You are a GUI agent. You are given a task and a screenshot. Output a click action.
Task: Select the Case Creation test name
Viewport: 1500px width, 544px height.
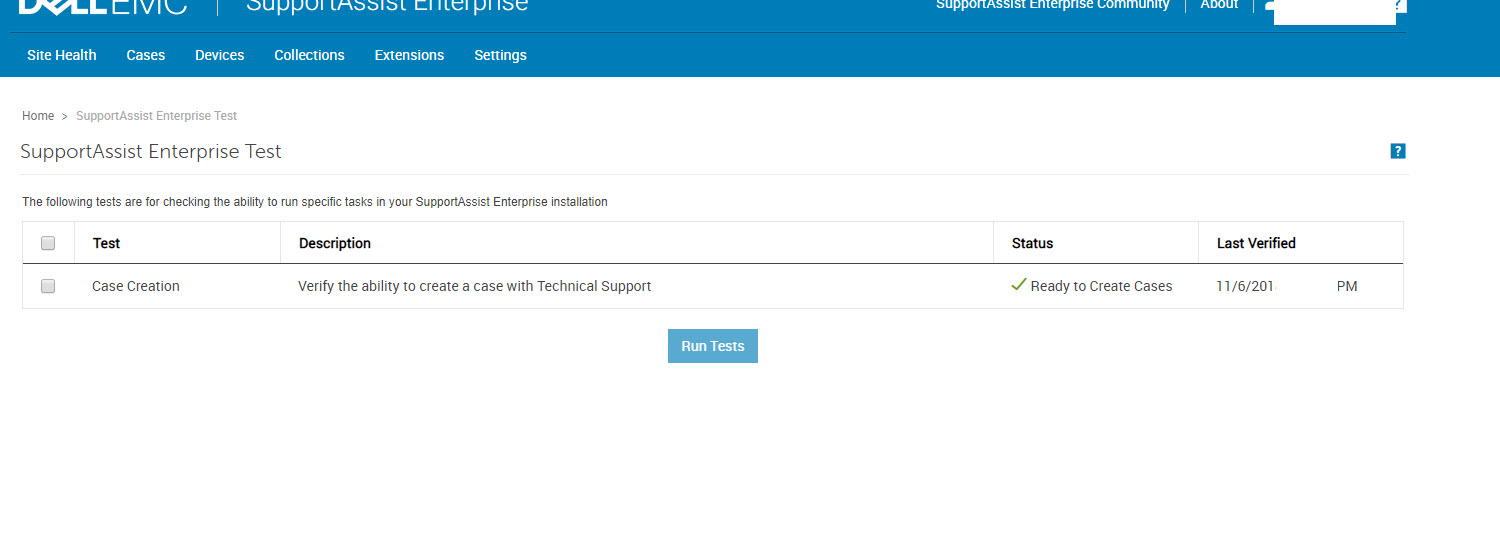point(136,286)
